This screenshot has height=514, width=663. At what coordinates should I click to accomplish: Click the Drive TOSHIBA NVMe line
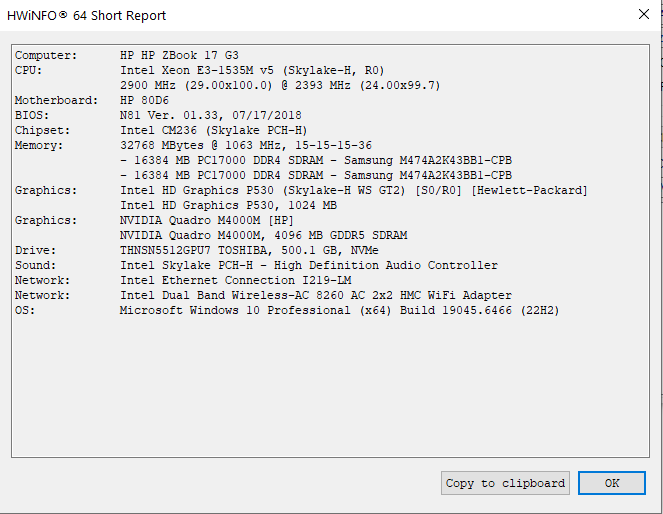(249, 250)
